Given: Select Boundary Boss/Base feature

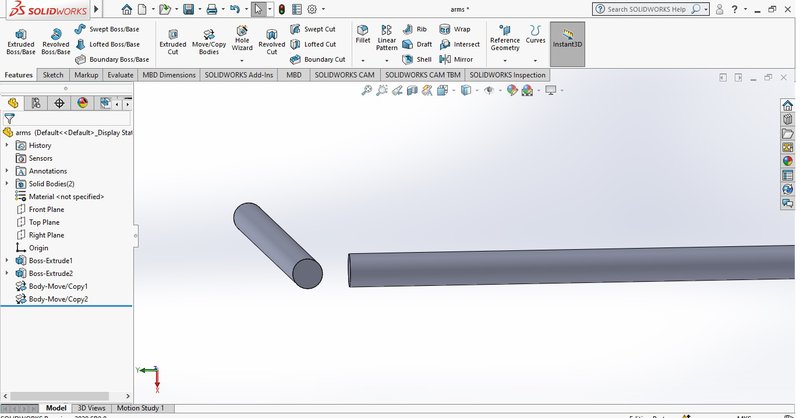Looking at the screenshot, I should pos(112,59).
